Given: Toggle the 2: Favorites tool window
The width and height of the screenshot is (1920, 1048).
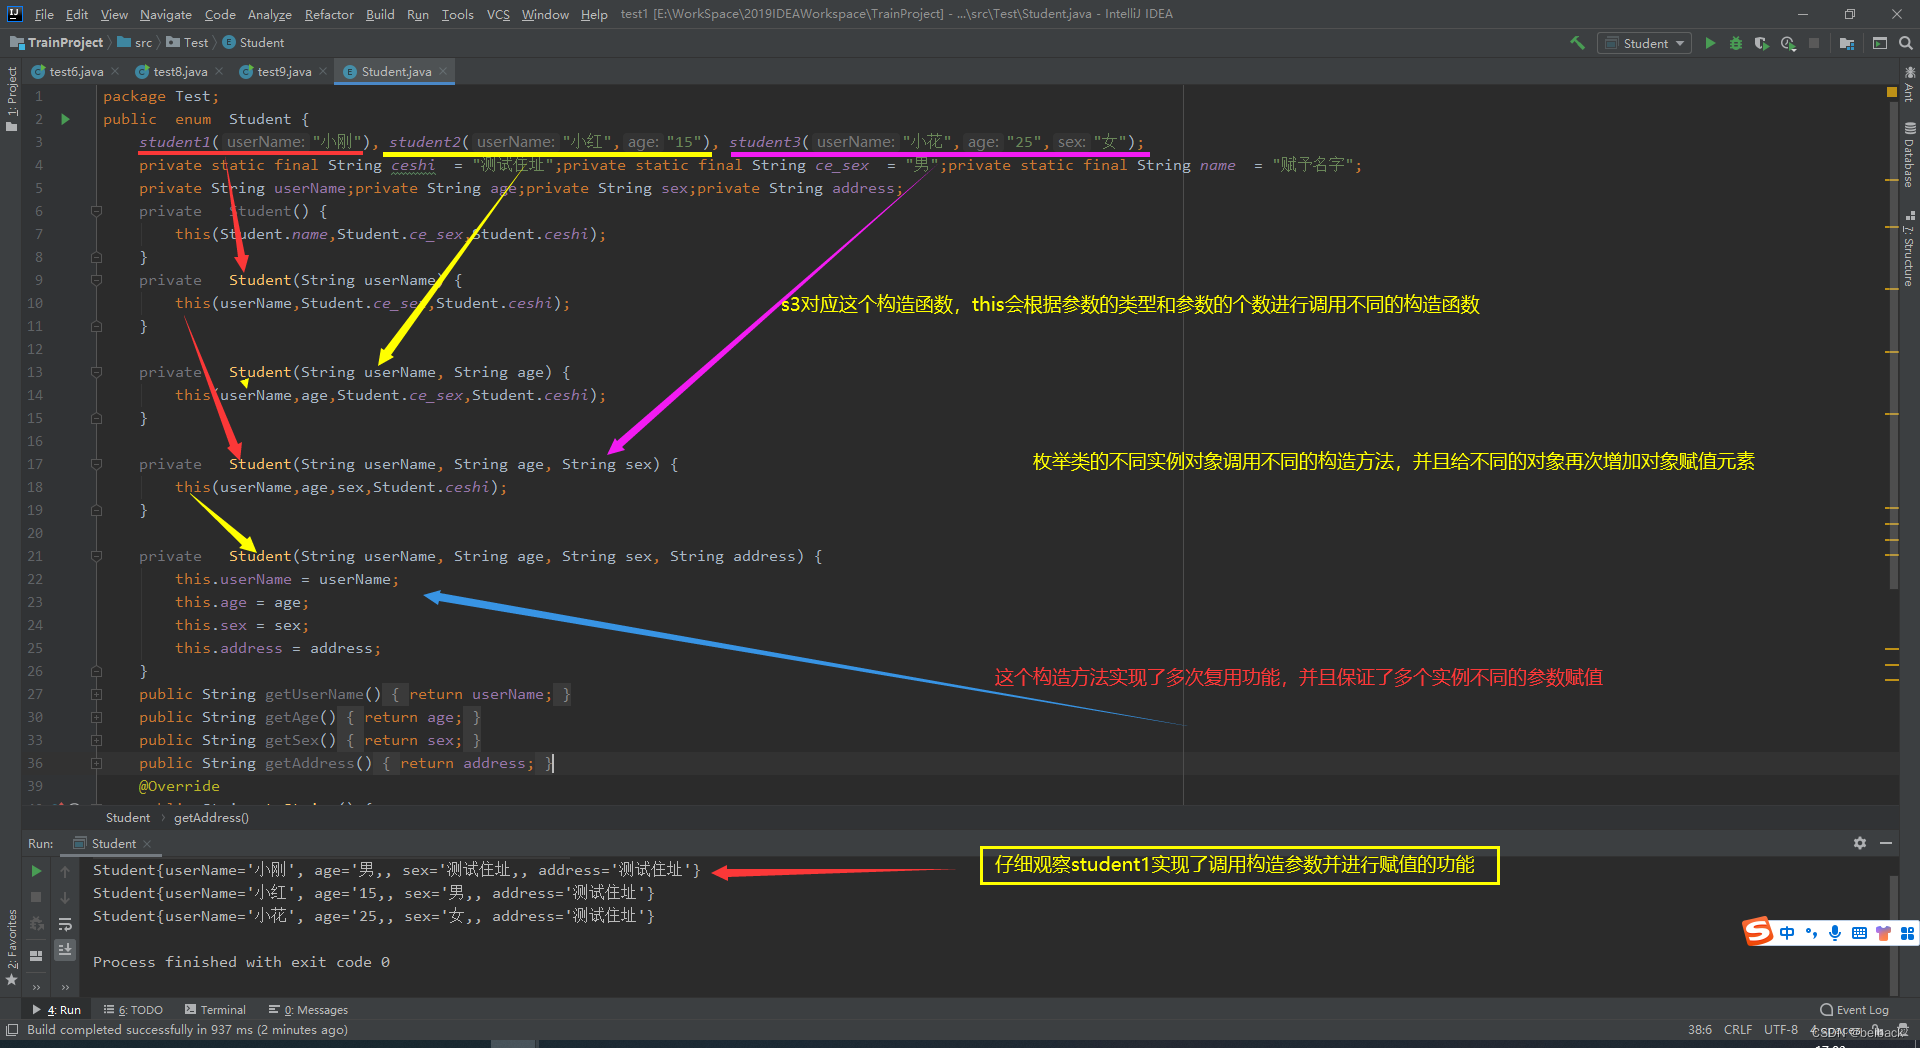Looking at the screenshot, I should pos(12,946).
